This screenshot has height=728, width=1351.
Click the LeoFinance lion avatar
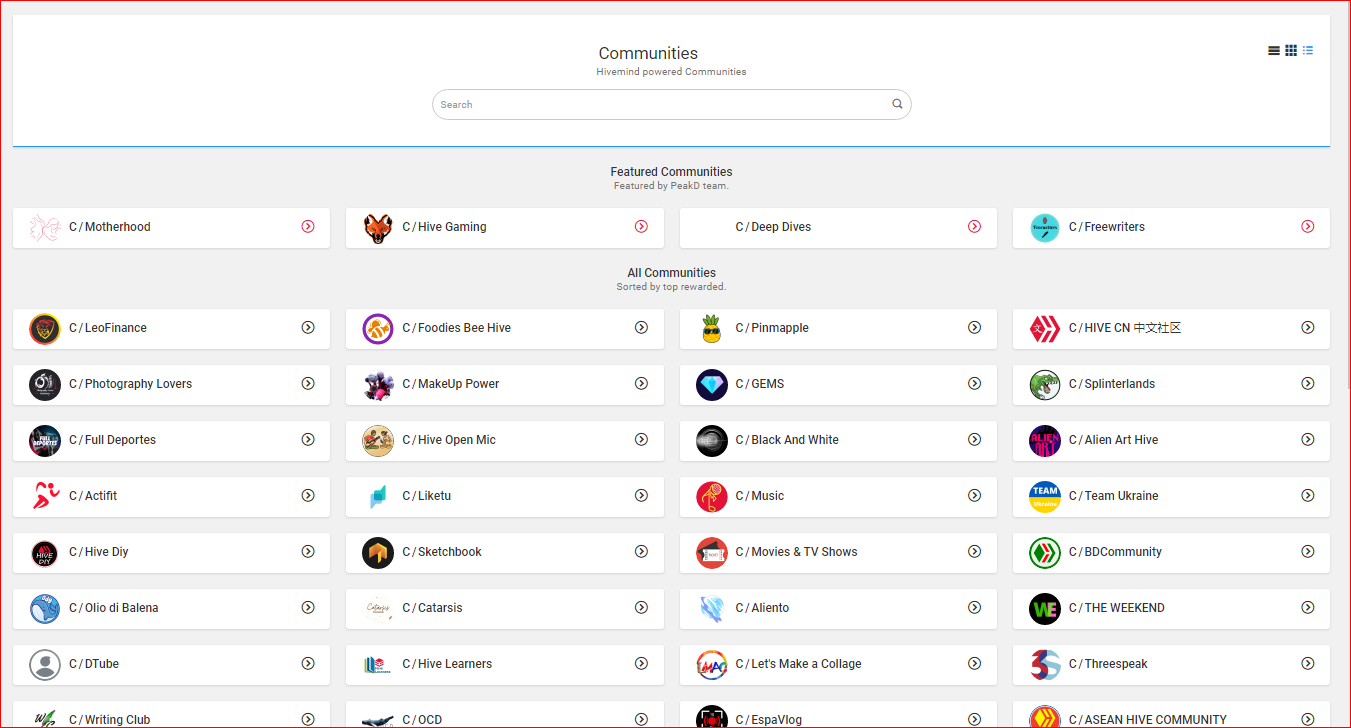coord(45,329)
